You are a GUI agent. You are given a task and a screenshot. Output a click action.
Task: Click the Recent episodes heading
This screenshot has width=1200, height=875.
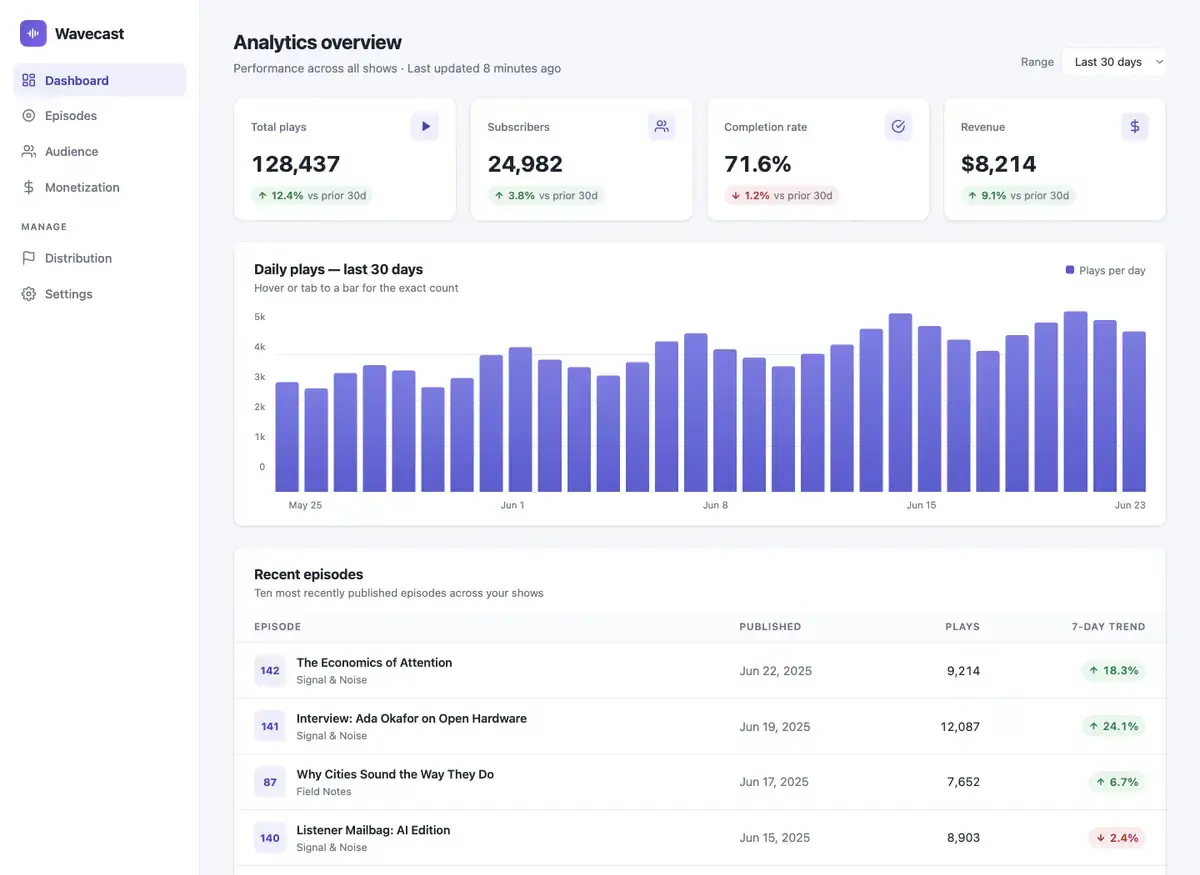[308, 574]
